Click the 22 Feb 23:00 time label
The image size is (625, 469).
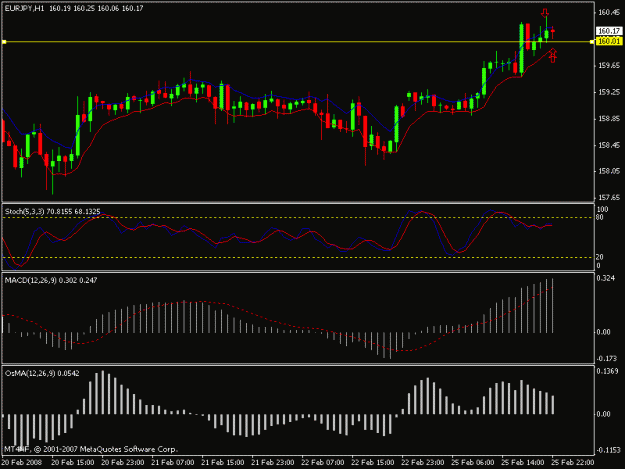click(x=423, y=462)
